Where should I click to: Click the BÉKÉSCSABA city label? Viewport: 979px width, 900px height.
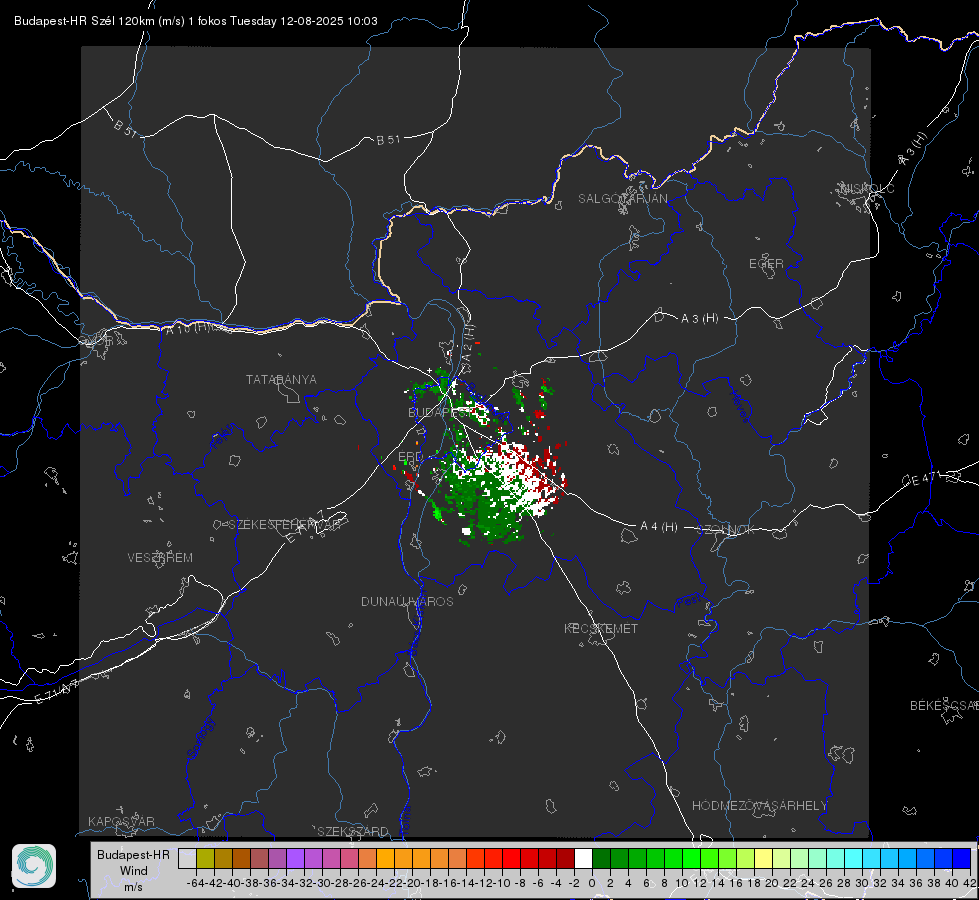tap(944, 705)
